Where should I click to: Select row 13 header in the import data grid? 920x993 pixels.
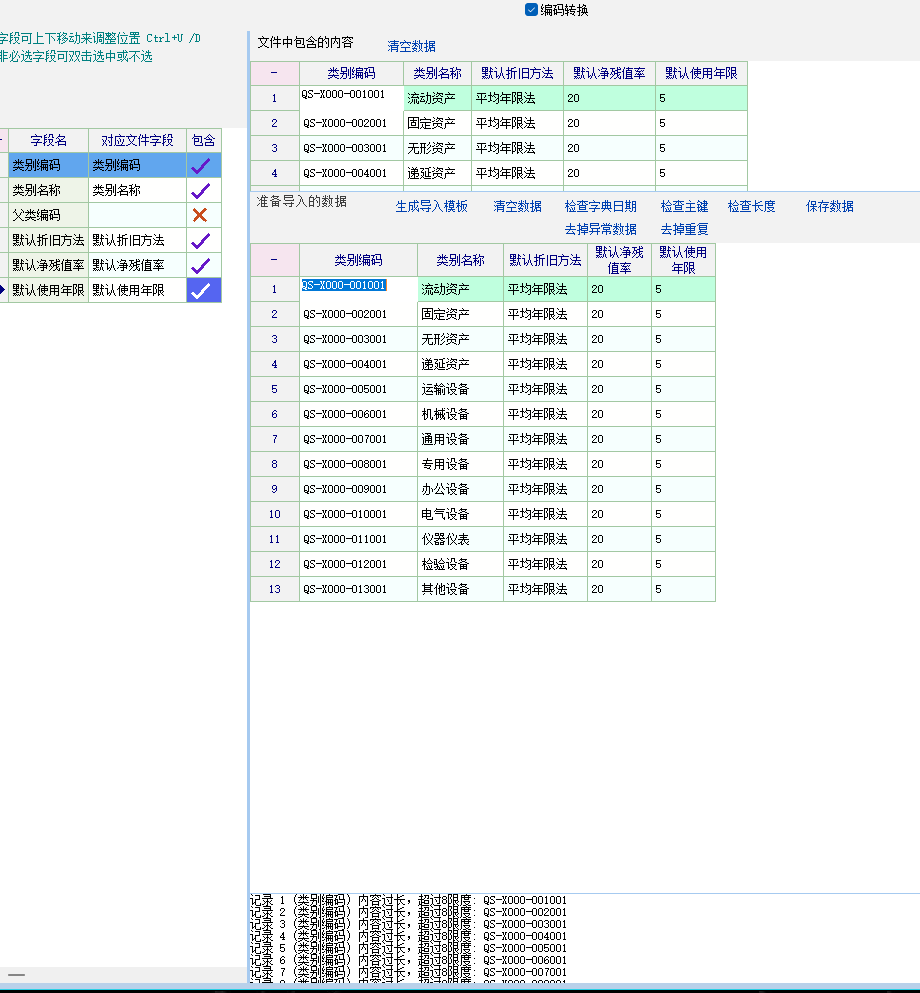(x=274, y=589)
